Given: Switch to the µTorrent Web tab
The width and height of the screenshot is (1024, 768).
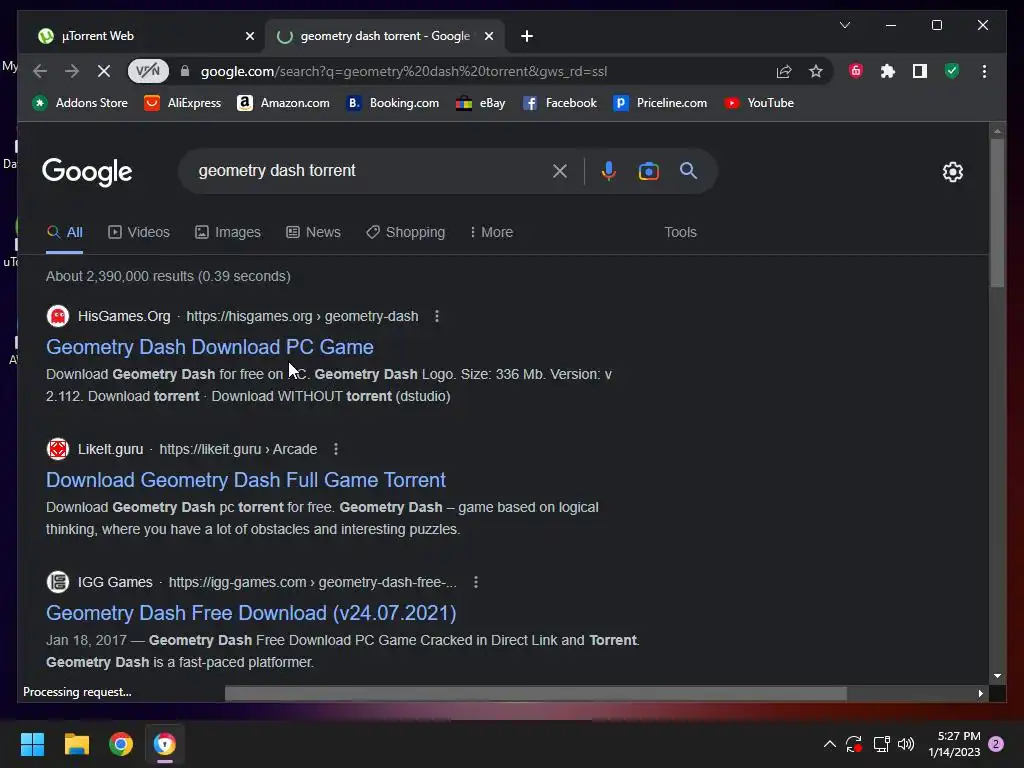Looking at the screenshot, I should [x=140, y=36].
